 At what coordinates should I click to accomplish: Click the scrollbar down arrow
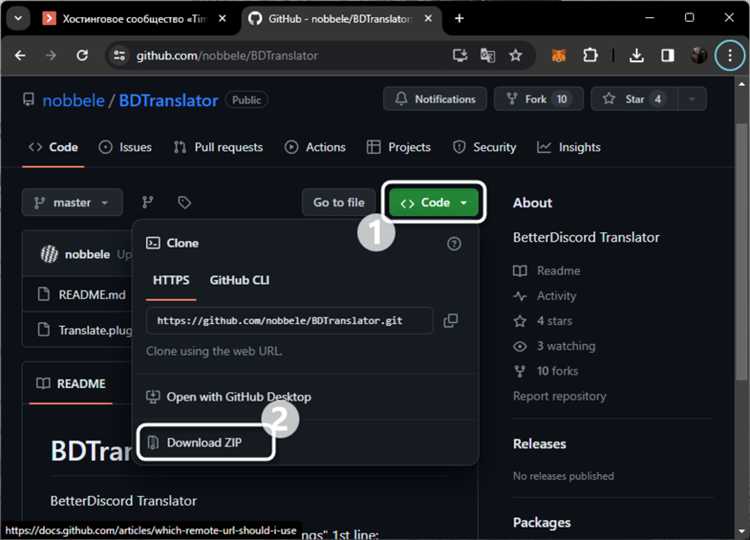(741, 531)
